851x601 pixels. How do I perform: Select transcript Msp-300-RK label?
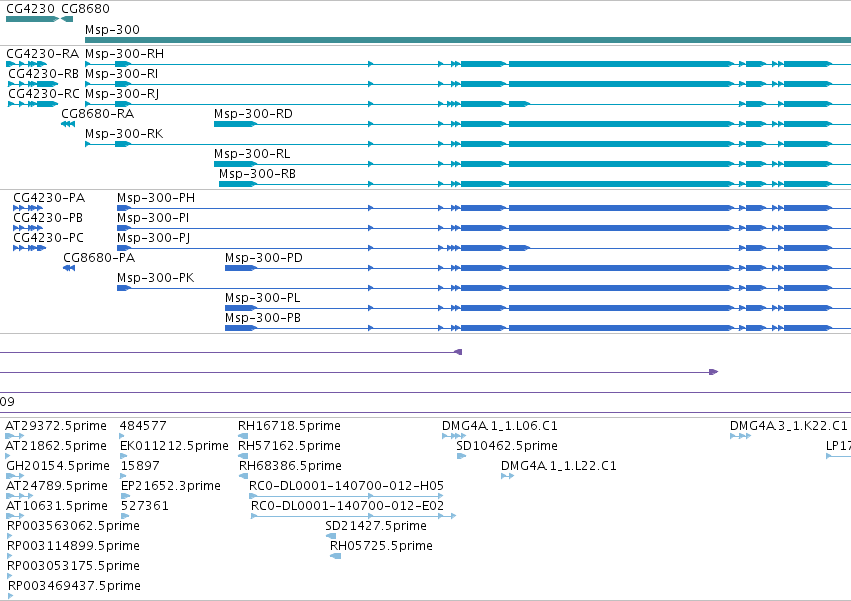click(x=124, y=134)
